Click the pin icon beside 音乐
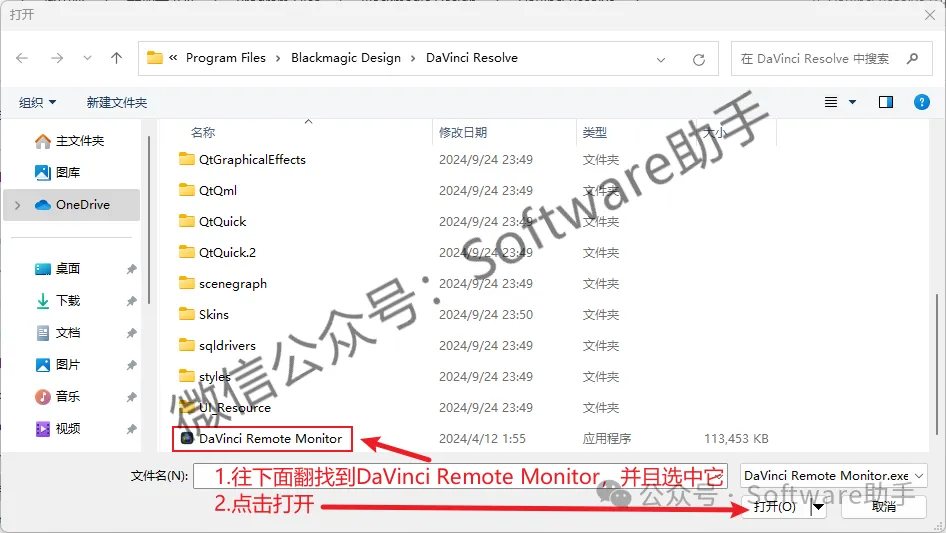Viewport: 946px width, 533px height. click(x=131, y=397)
